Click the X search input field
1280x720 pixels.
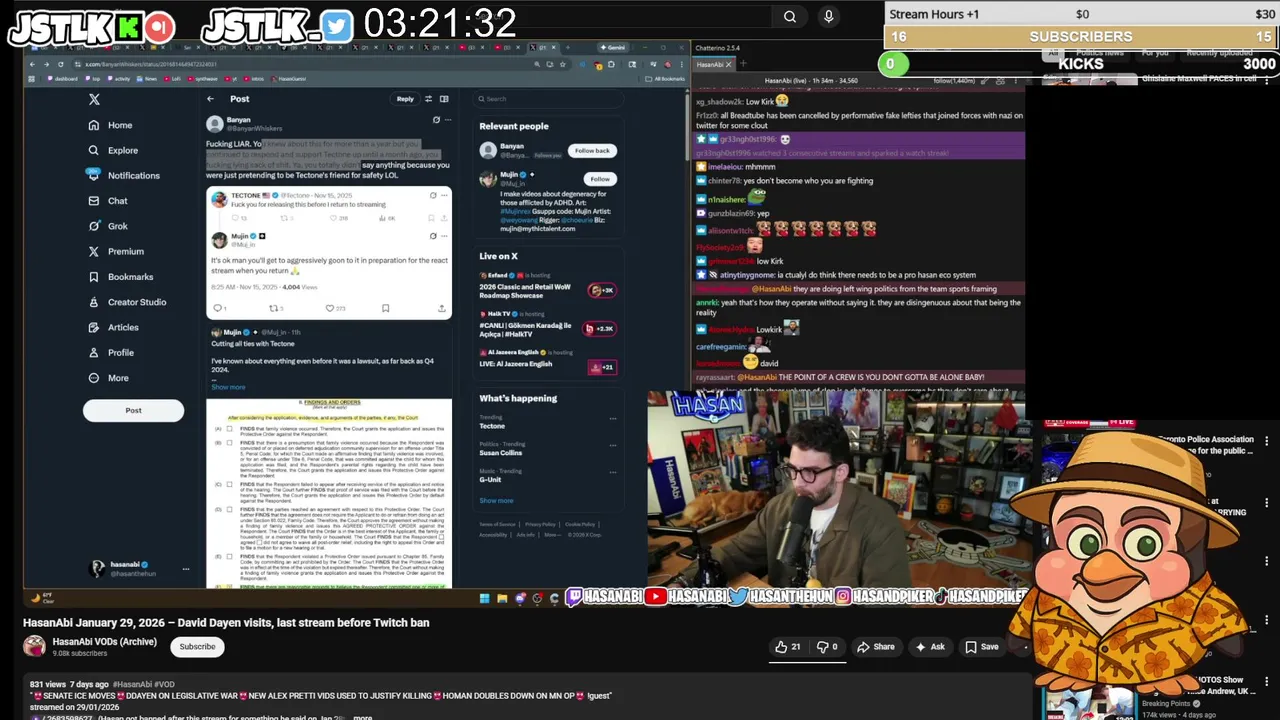tap(548, 99)
